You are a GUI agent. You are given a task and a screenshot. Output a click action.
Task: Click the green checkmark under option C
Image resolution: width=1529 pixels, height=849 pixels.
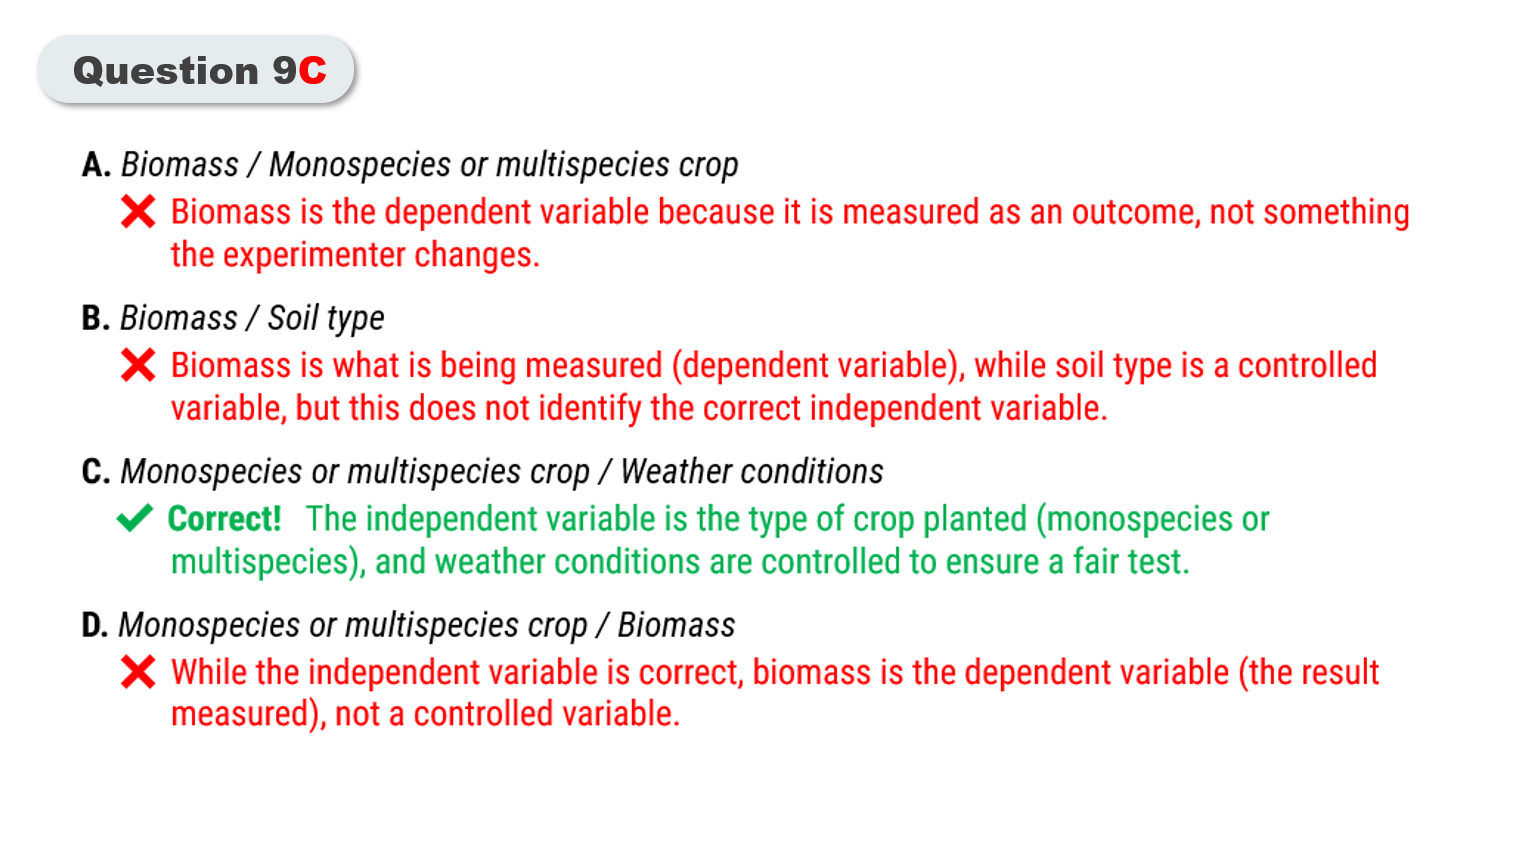tap(134, 519)
